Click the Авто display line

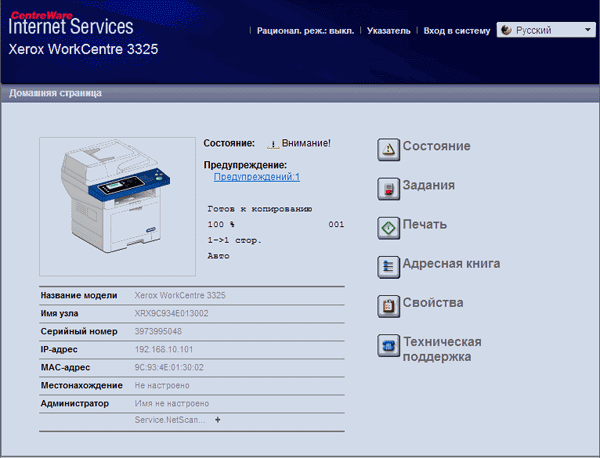[x=218, y=256]
